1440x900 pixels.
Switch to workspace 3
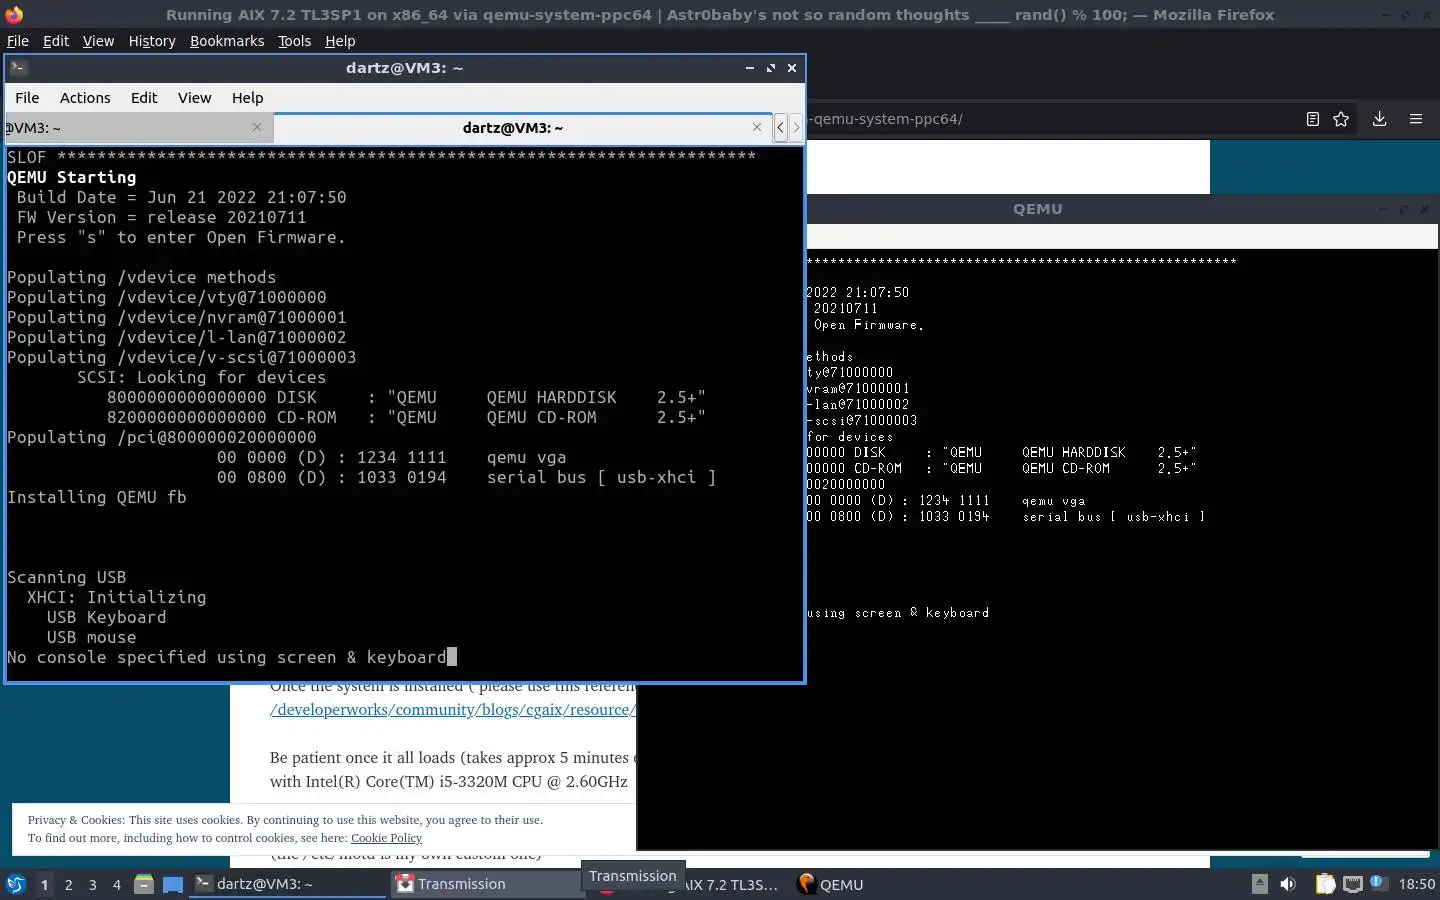(x=92, y=884)
